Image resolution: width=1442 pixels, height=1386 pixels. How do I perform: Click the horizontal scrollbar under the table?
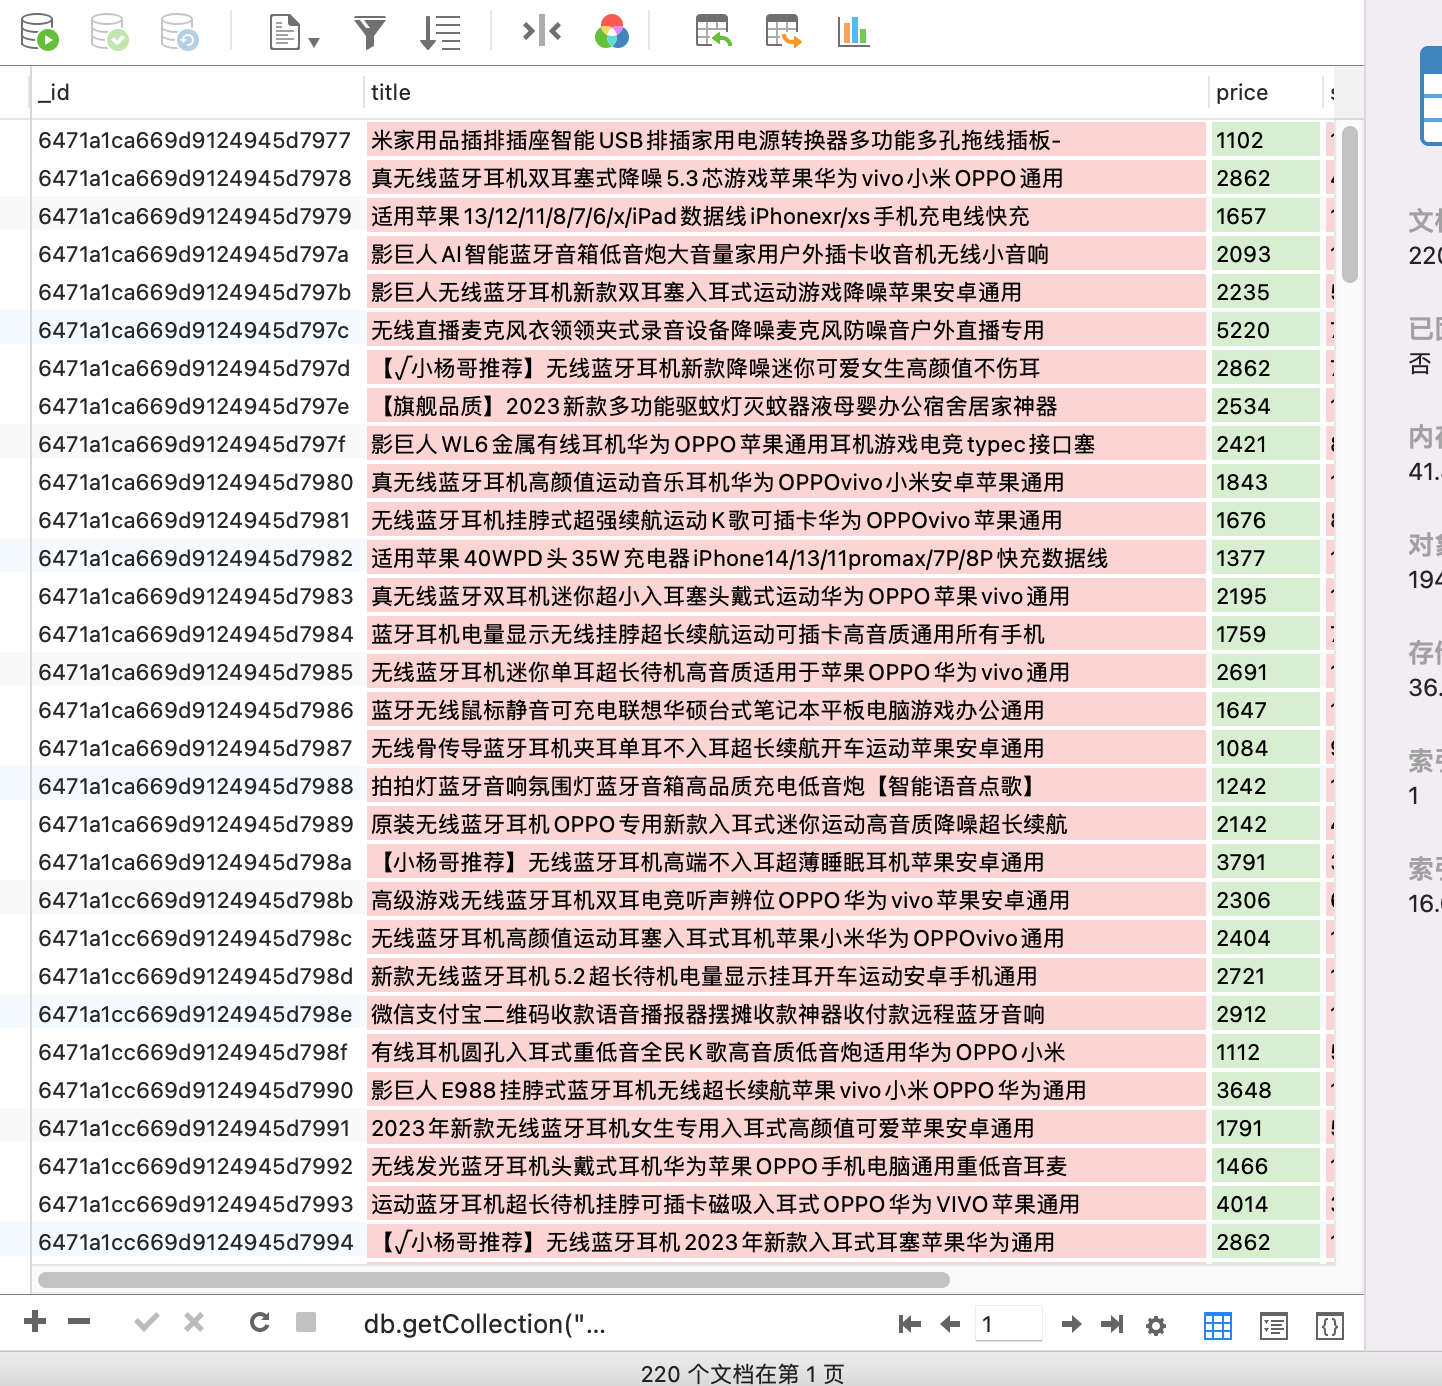(493, 1280)
